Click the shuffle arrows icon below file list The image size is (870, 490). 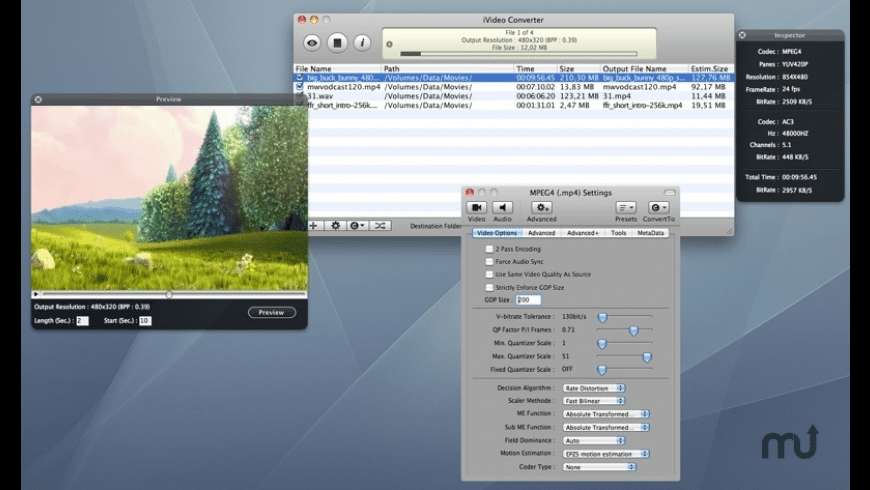click(x=380, y=226)
